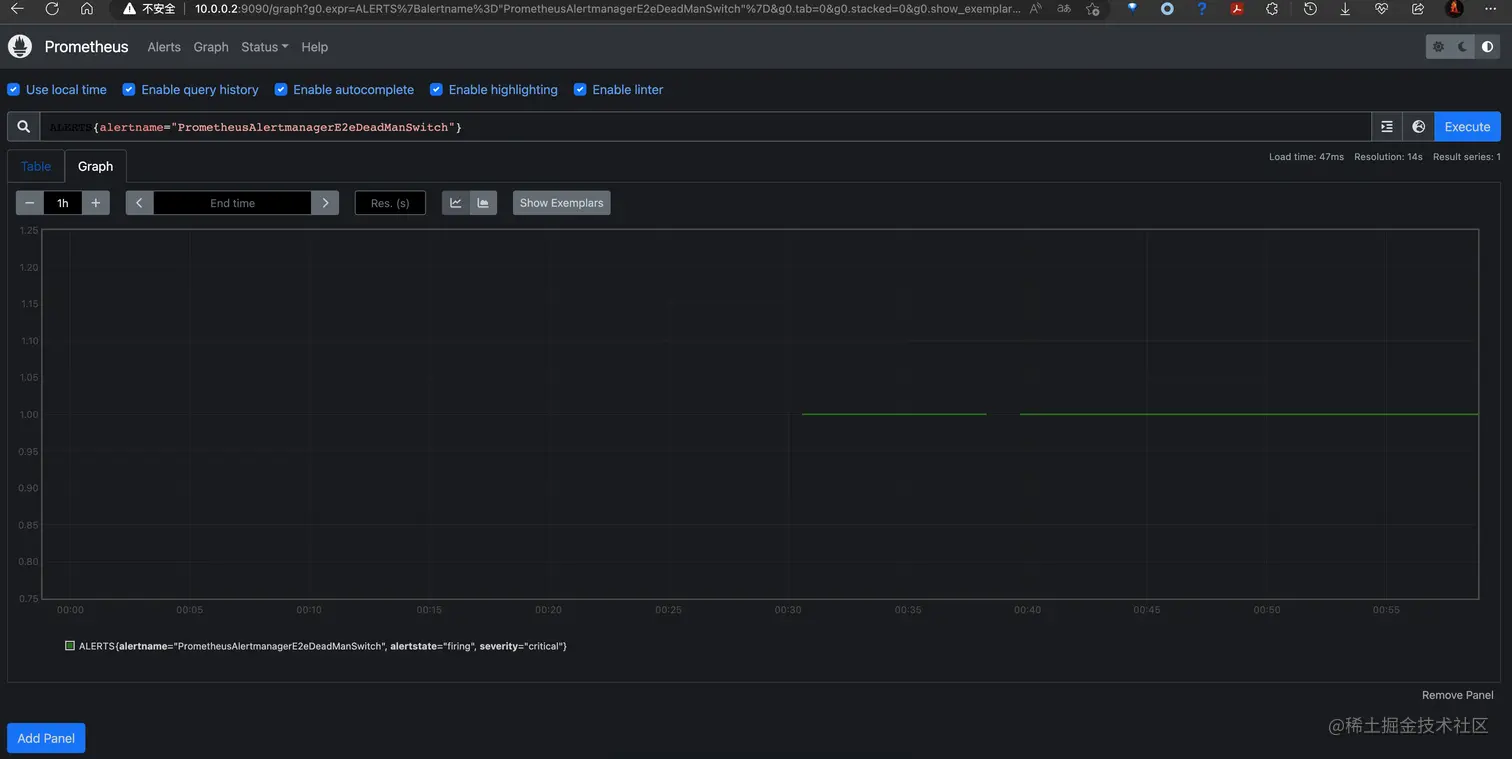Toggle the ALERTS series legend swatch
This screenshot has height=759, width=1512.
[x=70, y=646]
